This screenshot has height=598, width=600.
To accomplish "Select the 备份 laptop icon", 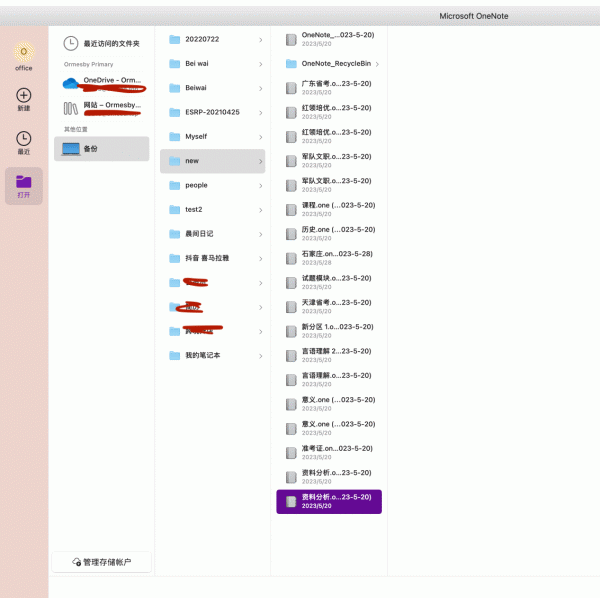I will click(71, 149).
